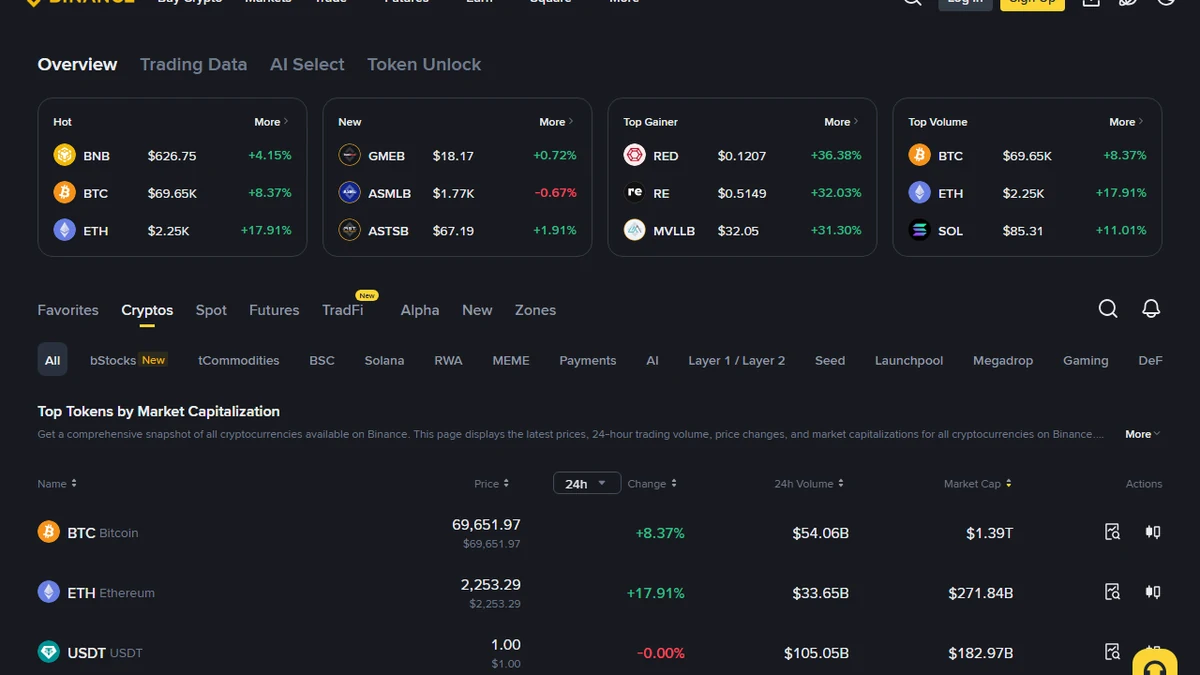This screenshot has height=675, width=1200.
Task: Select the Overview tab
Action: click(77, 64)
